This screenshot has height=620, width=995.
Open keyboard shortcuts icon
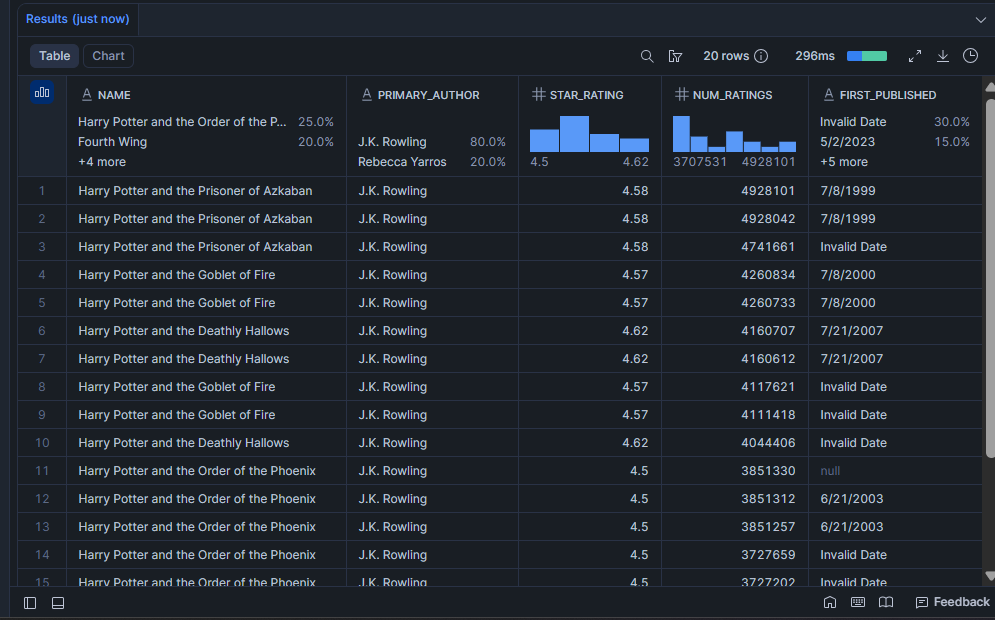(858, 602)
